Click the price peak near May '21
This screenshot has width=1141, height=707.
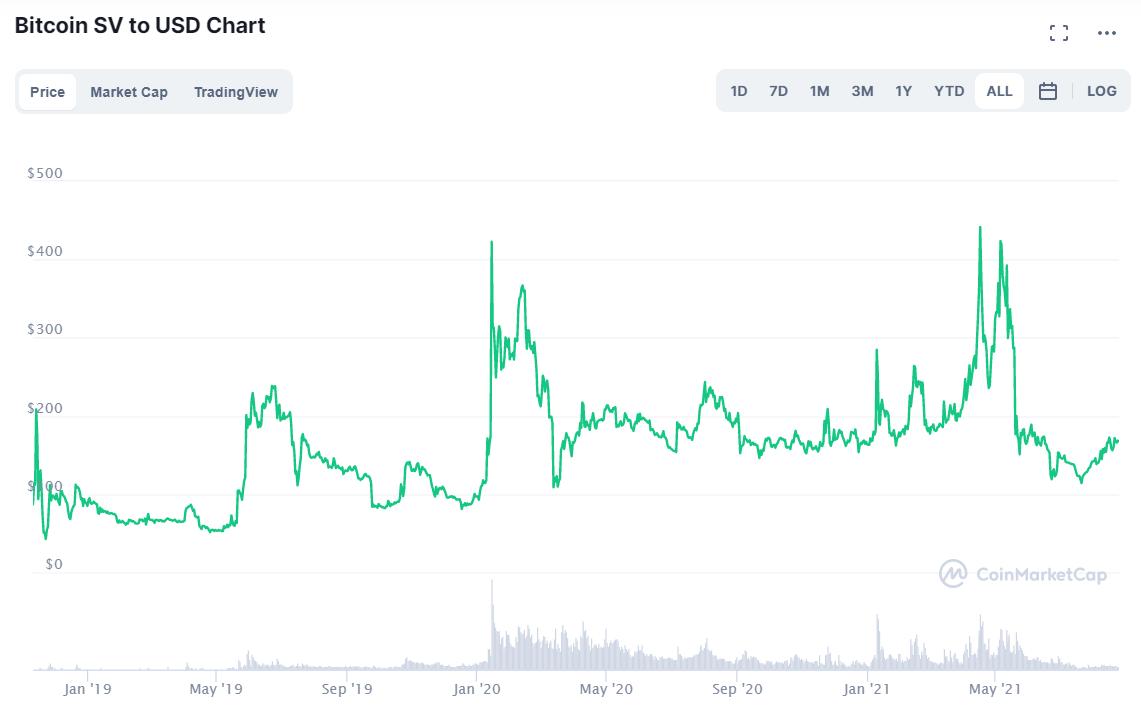click(x=981, y=228)
